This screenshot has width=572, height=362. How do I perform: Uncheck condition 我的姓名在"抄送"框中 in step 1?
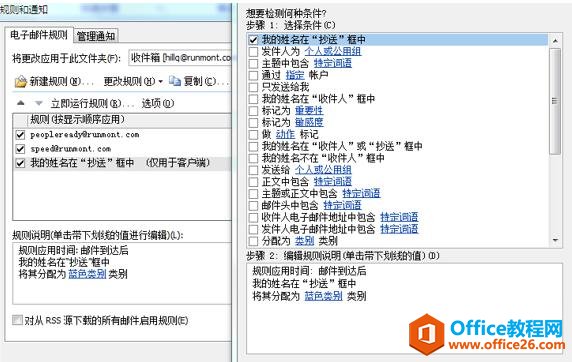pos(253,40)
